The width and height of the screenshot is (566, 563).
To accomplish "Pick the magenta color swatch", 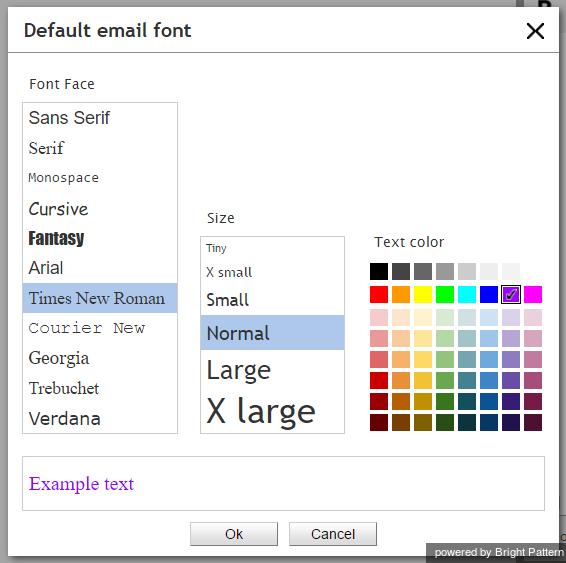I will coord(533,294).
